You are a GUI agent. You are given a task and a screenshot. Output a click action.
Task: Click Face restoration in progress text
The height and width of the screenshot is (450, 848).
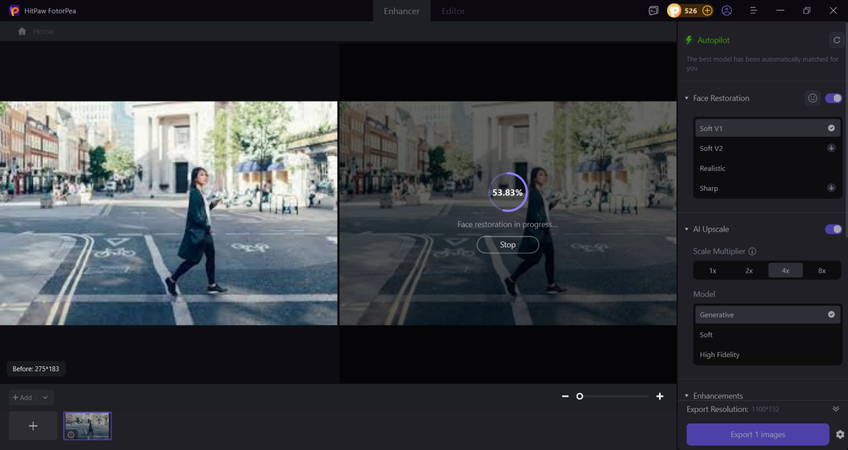click(507, 224)
